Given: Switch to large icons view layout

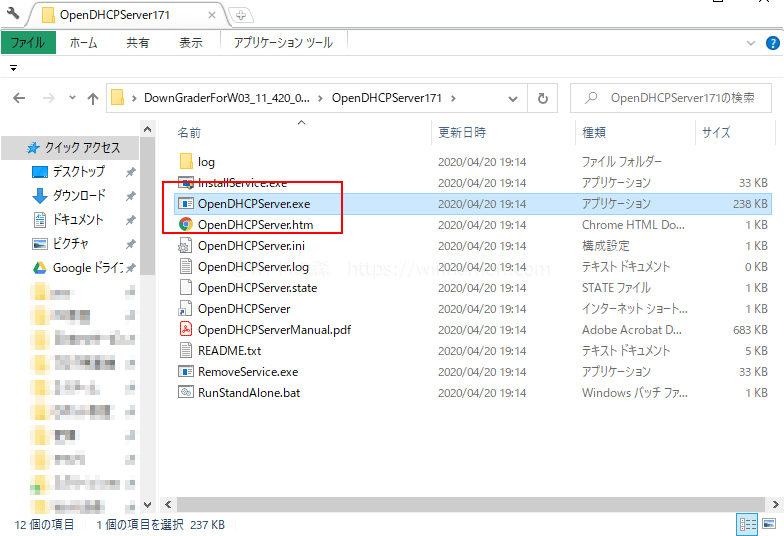Looking at the screenshot, I should [770, 524].
